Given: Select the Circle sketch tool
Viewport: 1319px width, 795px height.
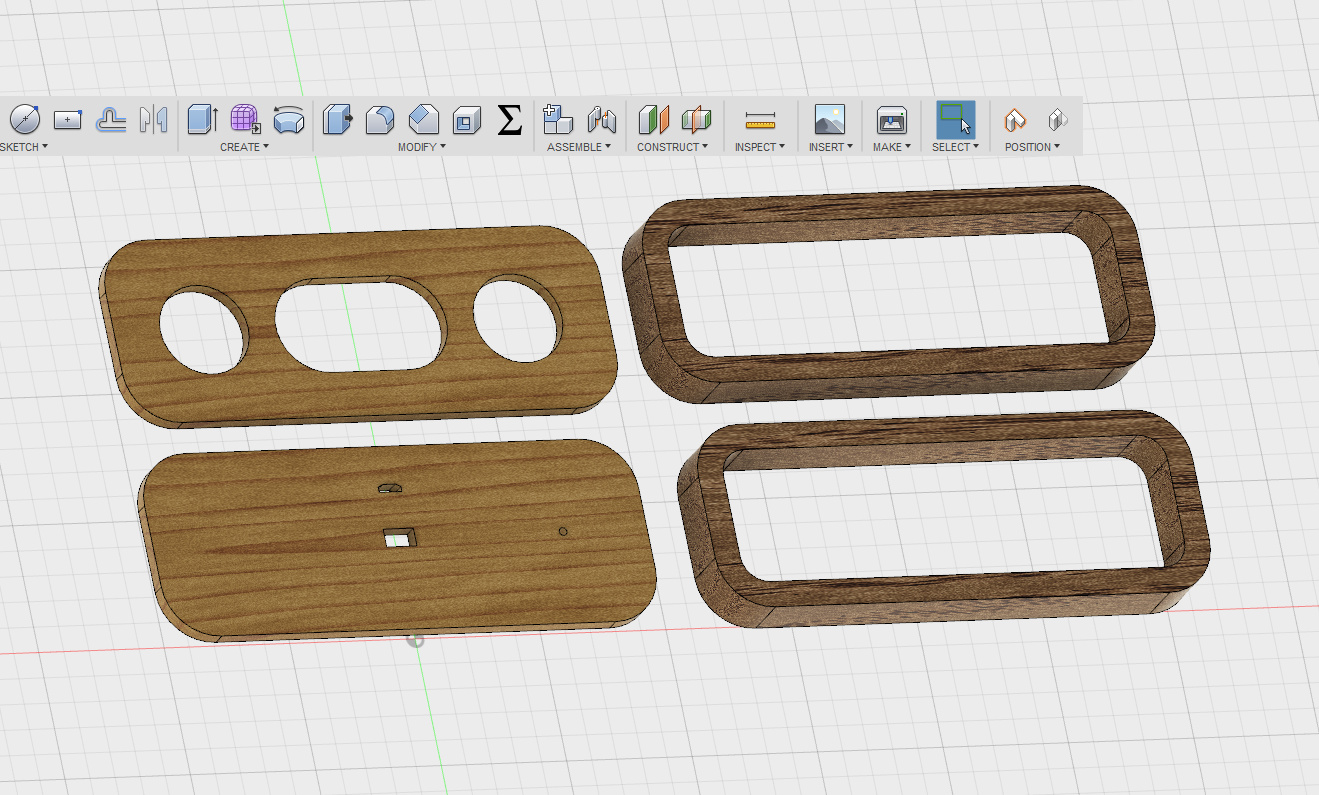Looking at the screenshot, I should [24, 120].
